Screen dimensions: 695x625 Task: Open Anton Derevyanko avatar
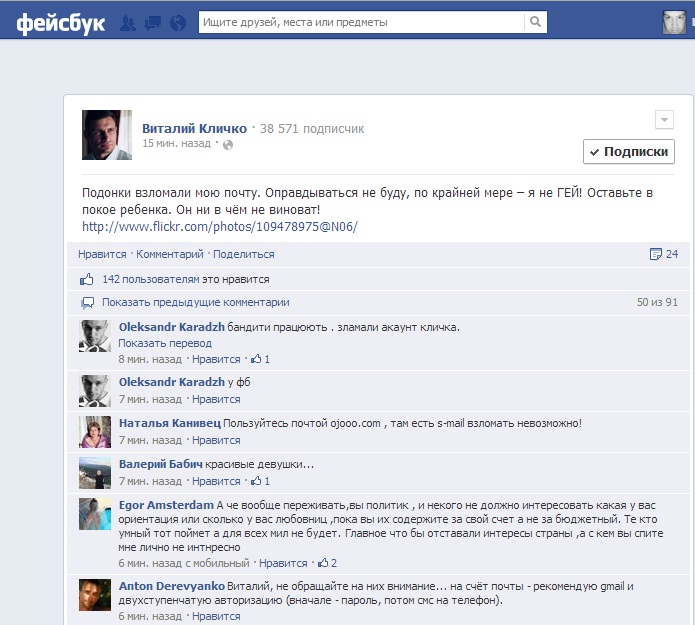(x=95, y=595)
